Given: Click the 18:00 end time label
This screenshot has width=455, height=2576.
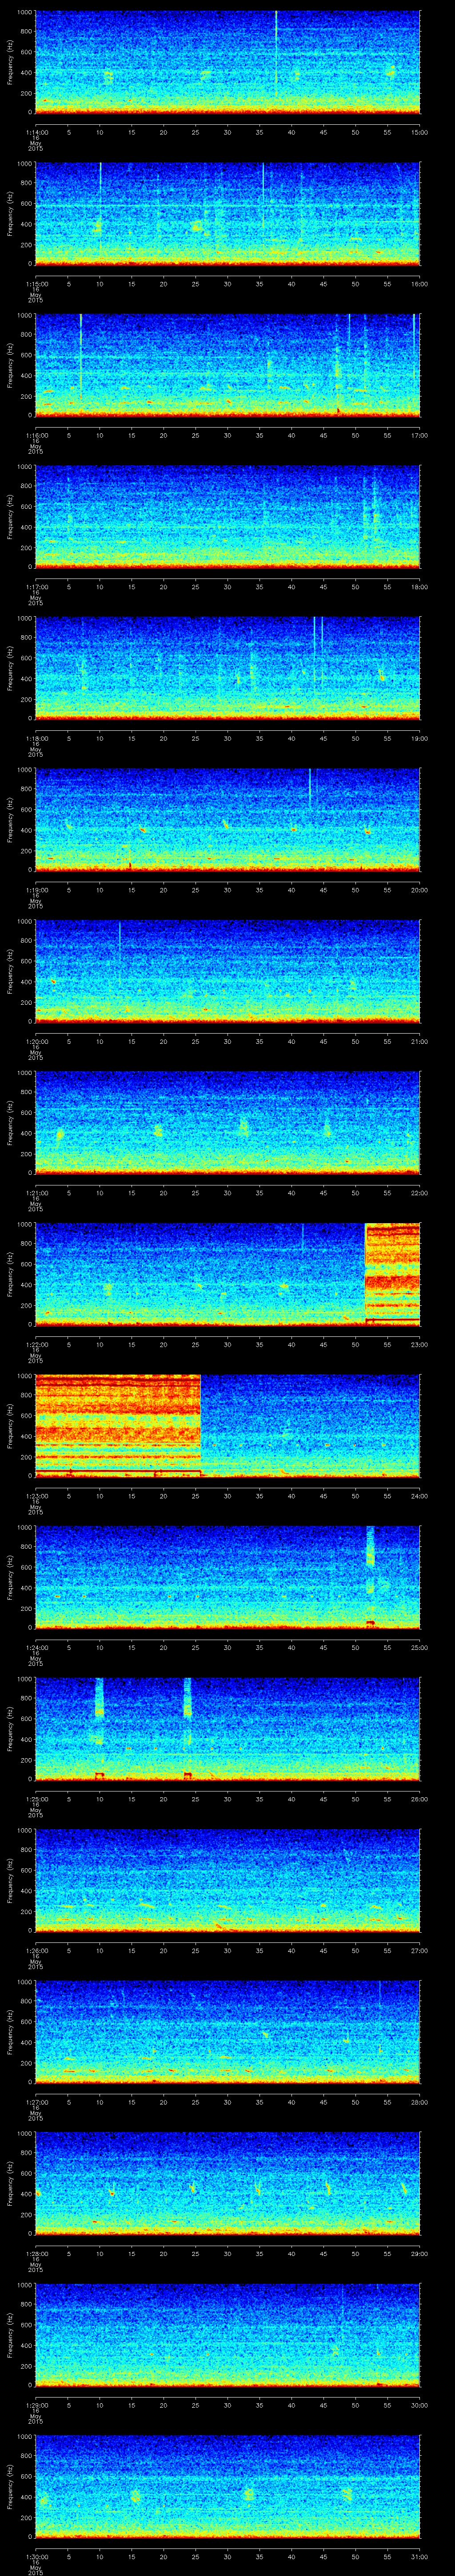Looking at the screenshot, I should (420, 587).
